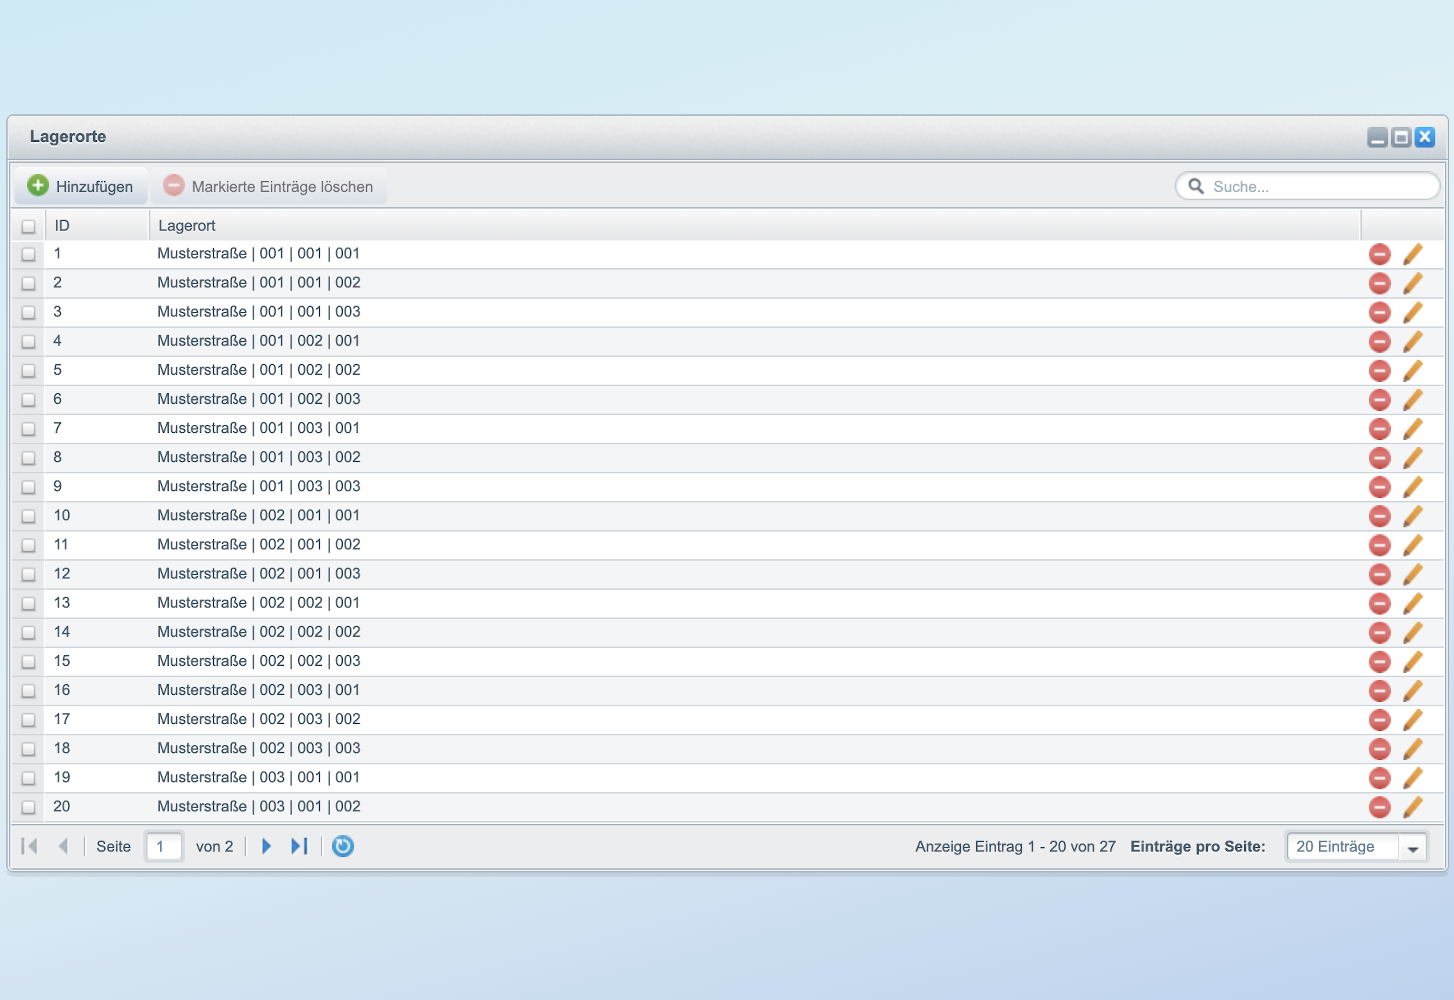The height and width of the screenshot is (1000, 1454).
Task: Close the Lagerorte window
Action: click(1426, 138)
